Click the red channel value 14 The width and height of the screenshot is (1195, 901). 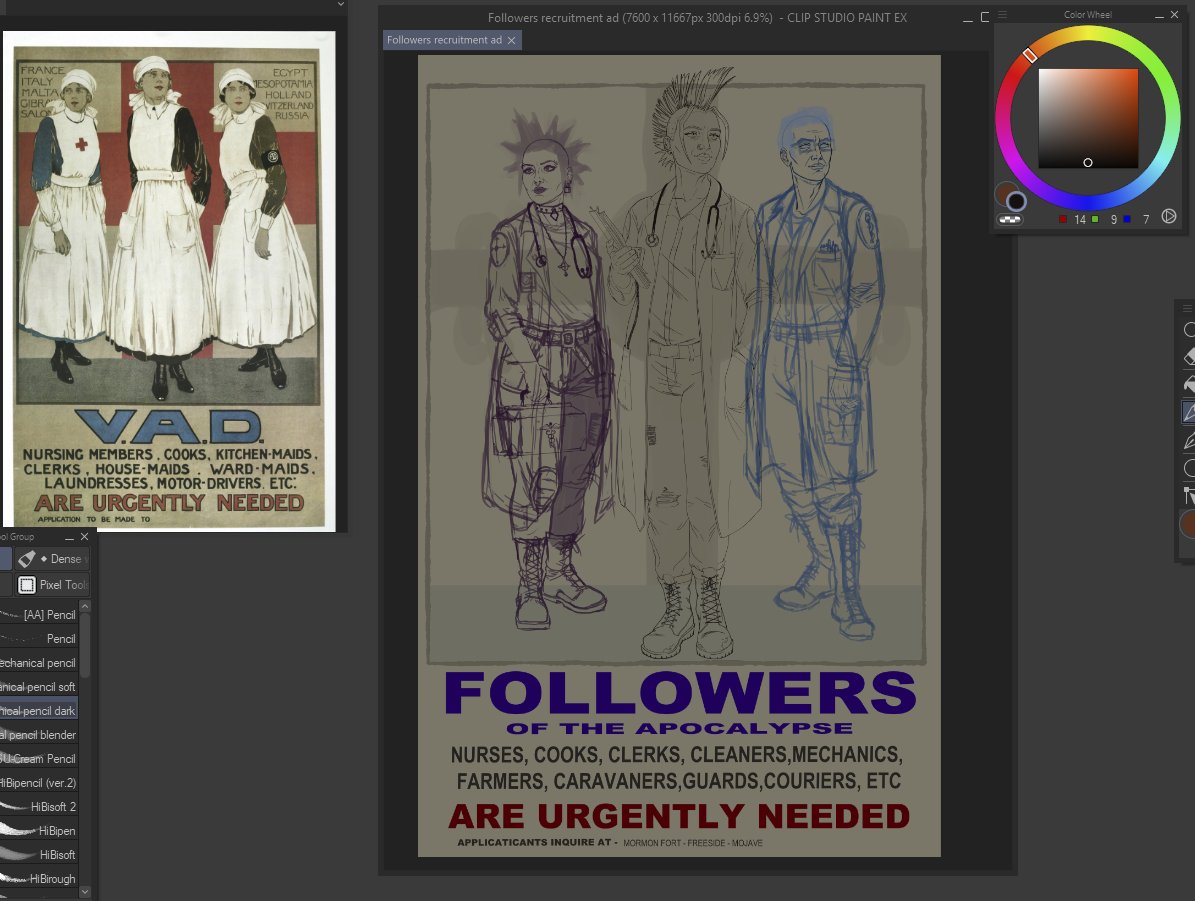1080,220
